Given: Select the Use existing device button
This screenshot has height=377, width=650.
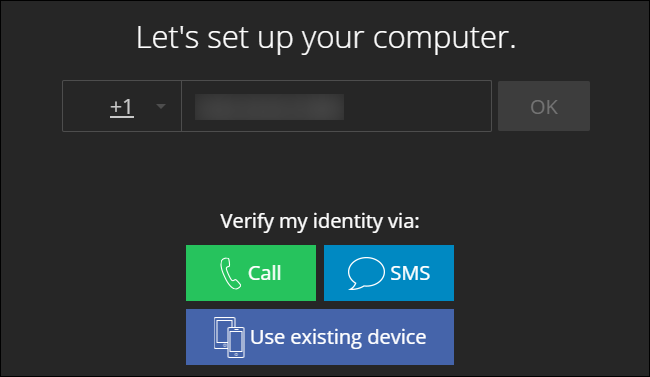Looking at the screenshot, I should (320, 337).
